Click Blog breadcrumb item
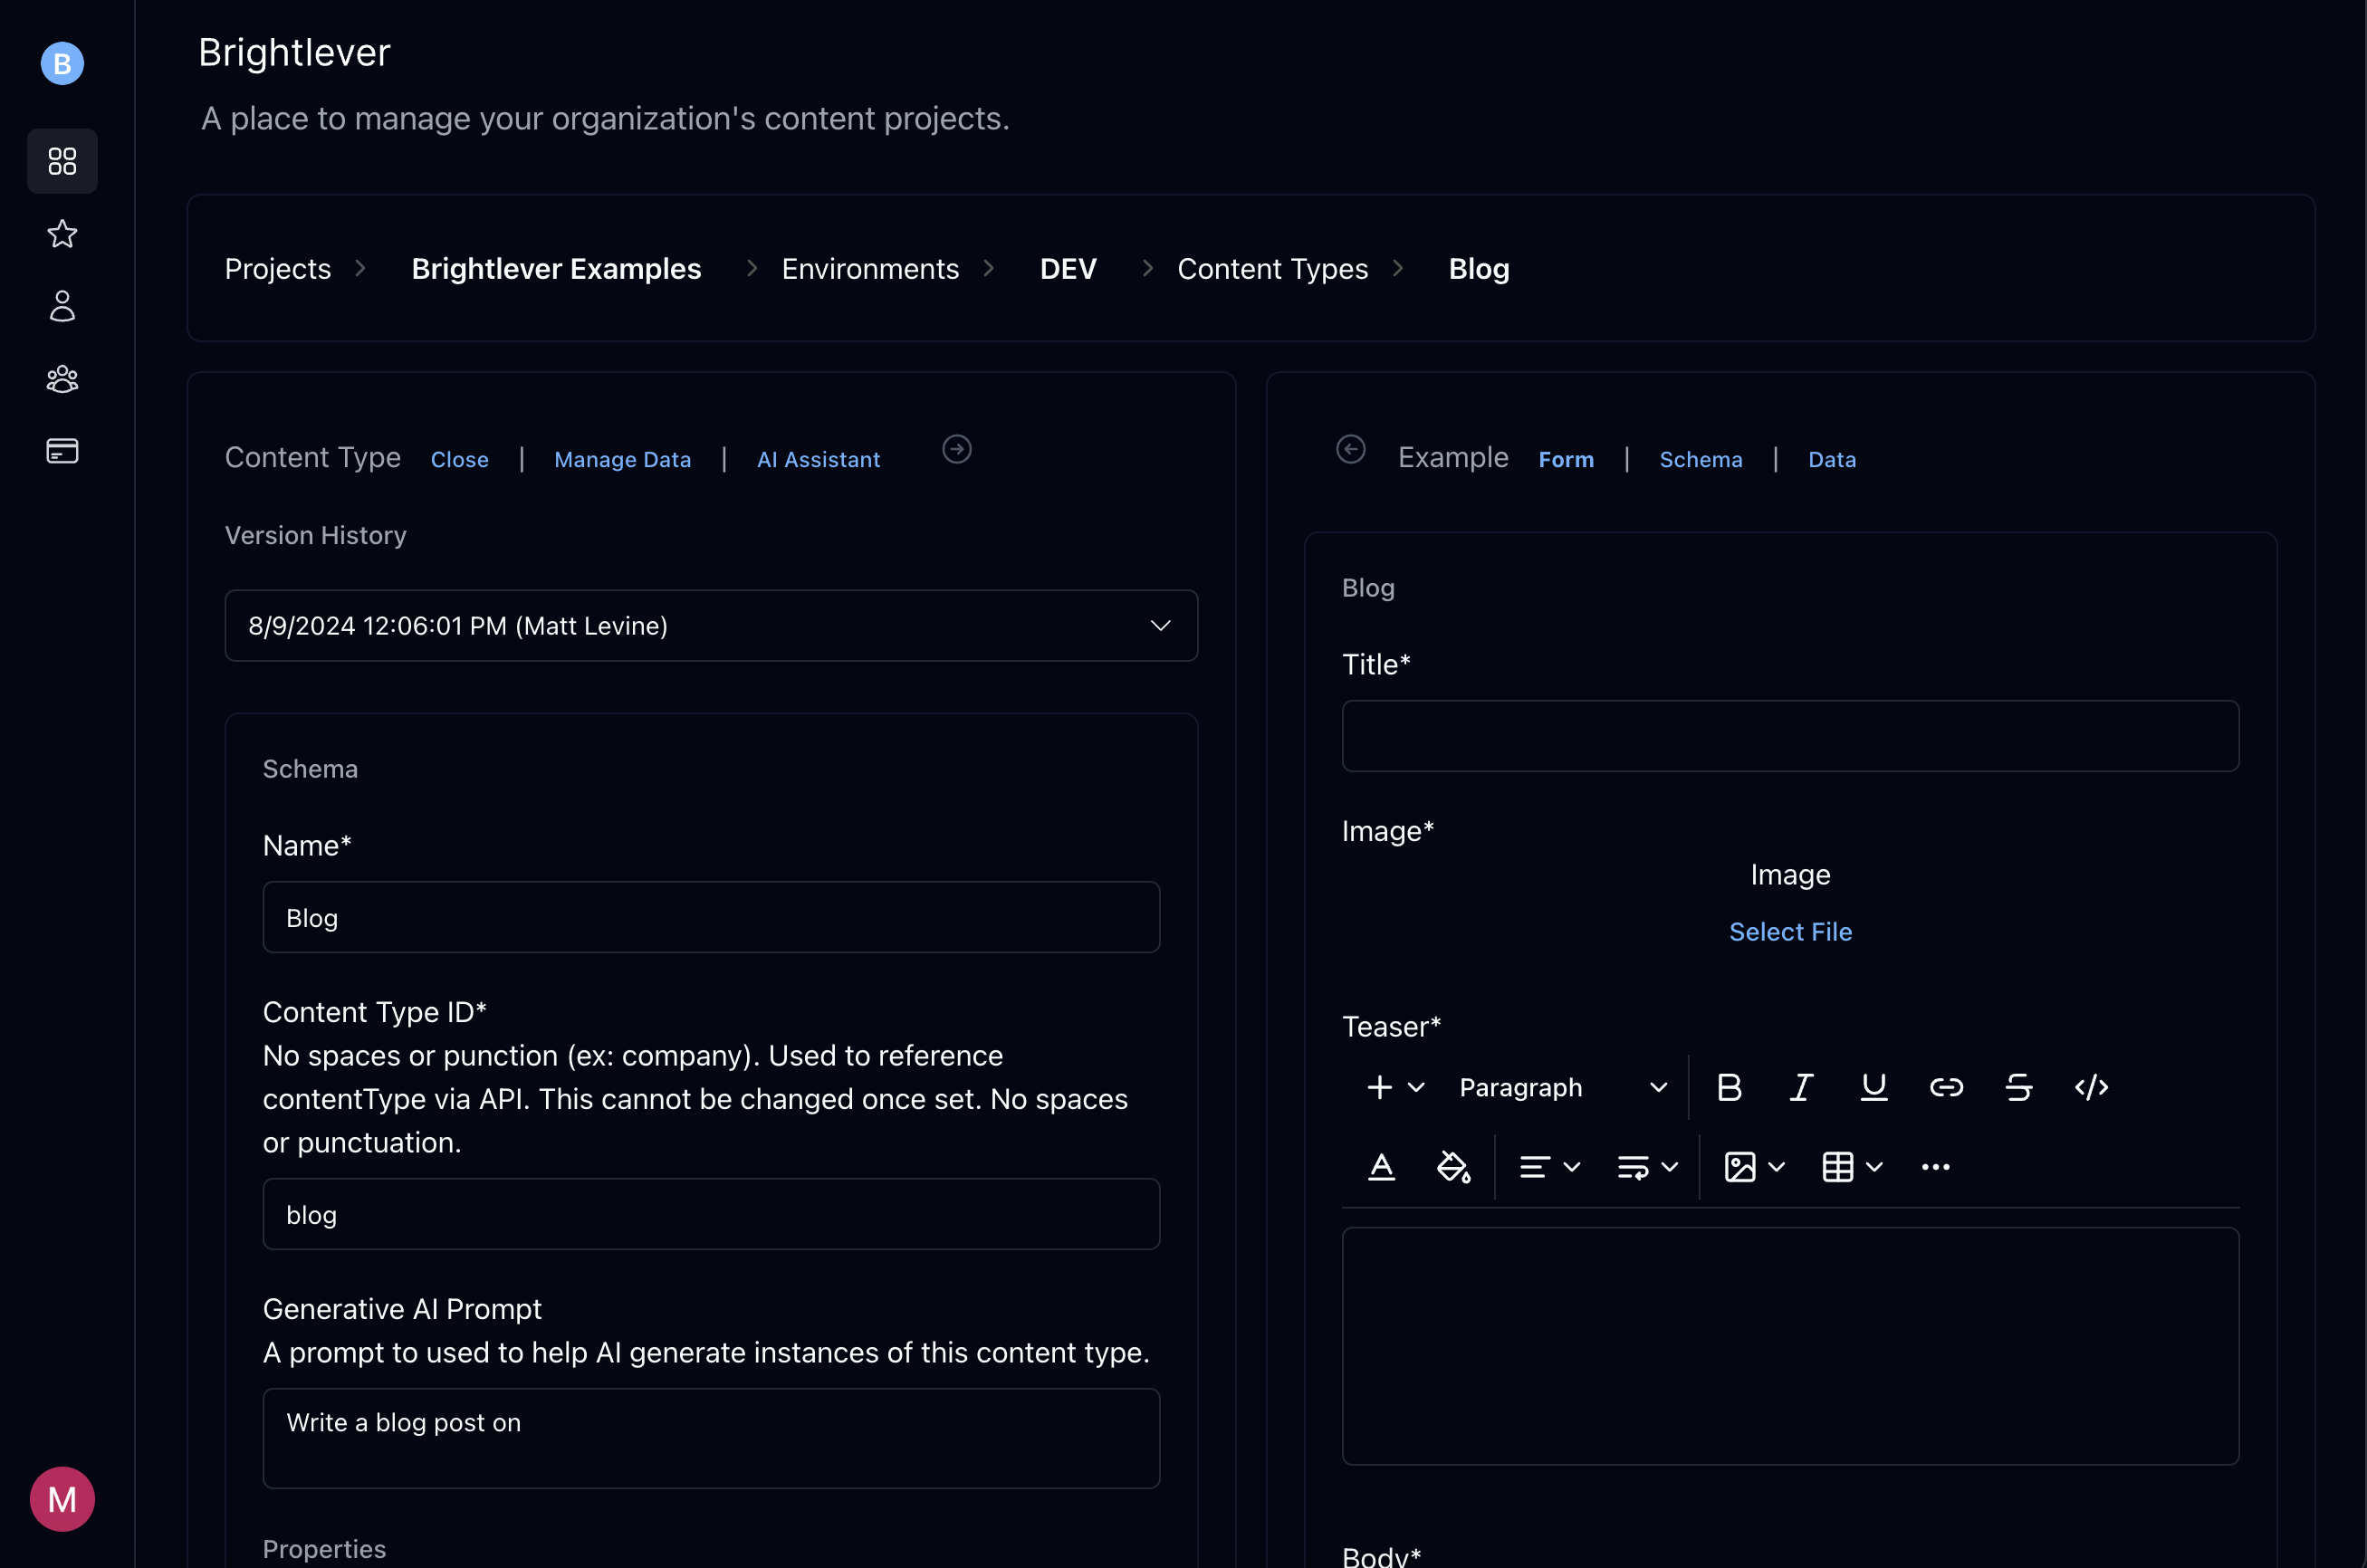 (x=1479, y=269)
